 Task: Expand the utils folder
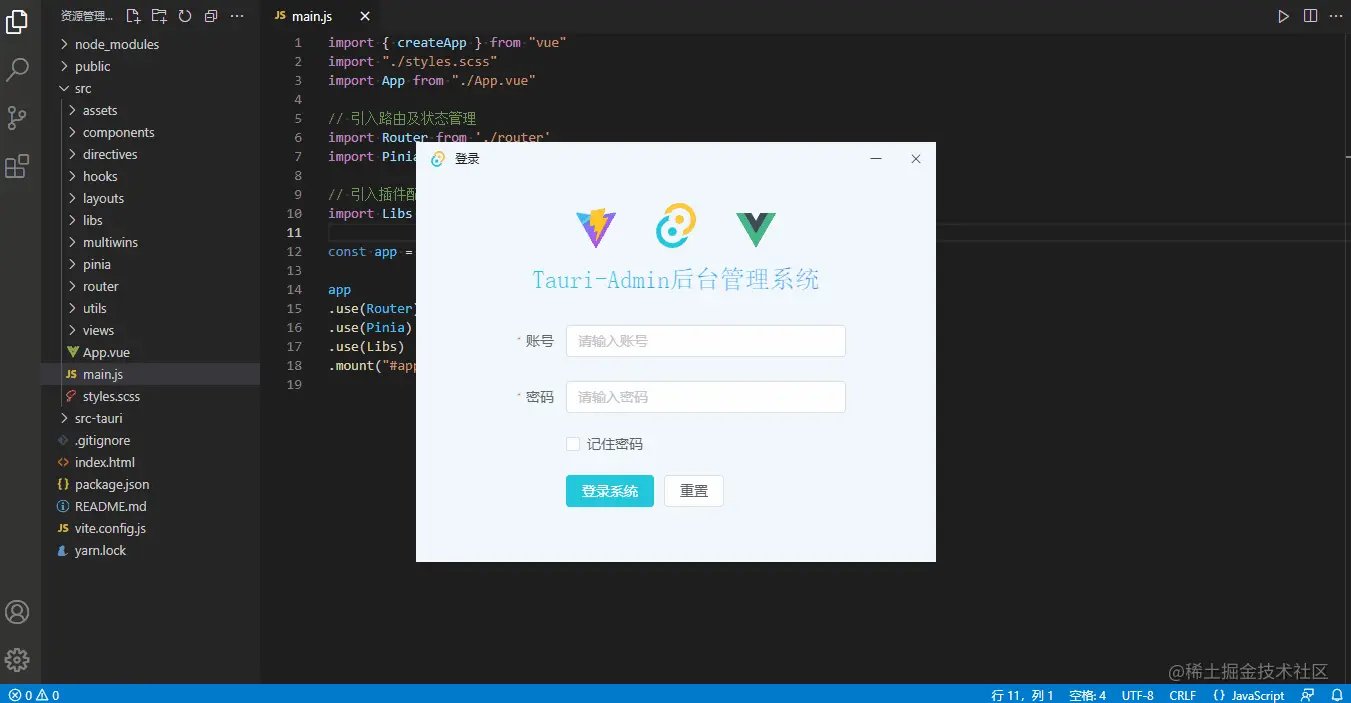pyautogui.click(x=150, y=308)
